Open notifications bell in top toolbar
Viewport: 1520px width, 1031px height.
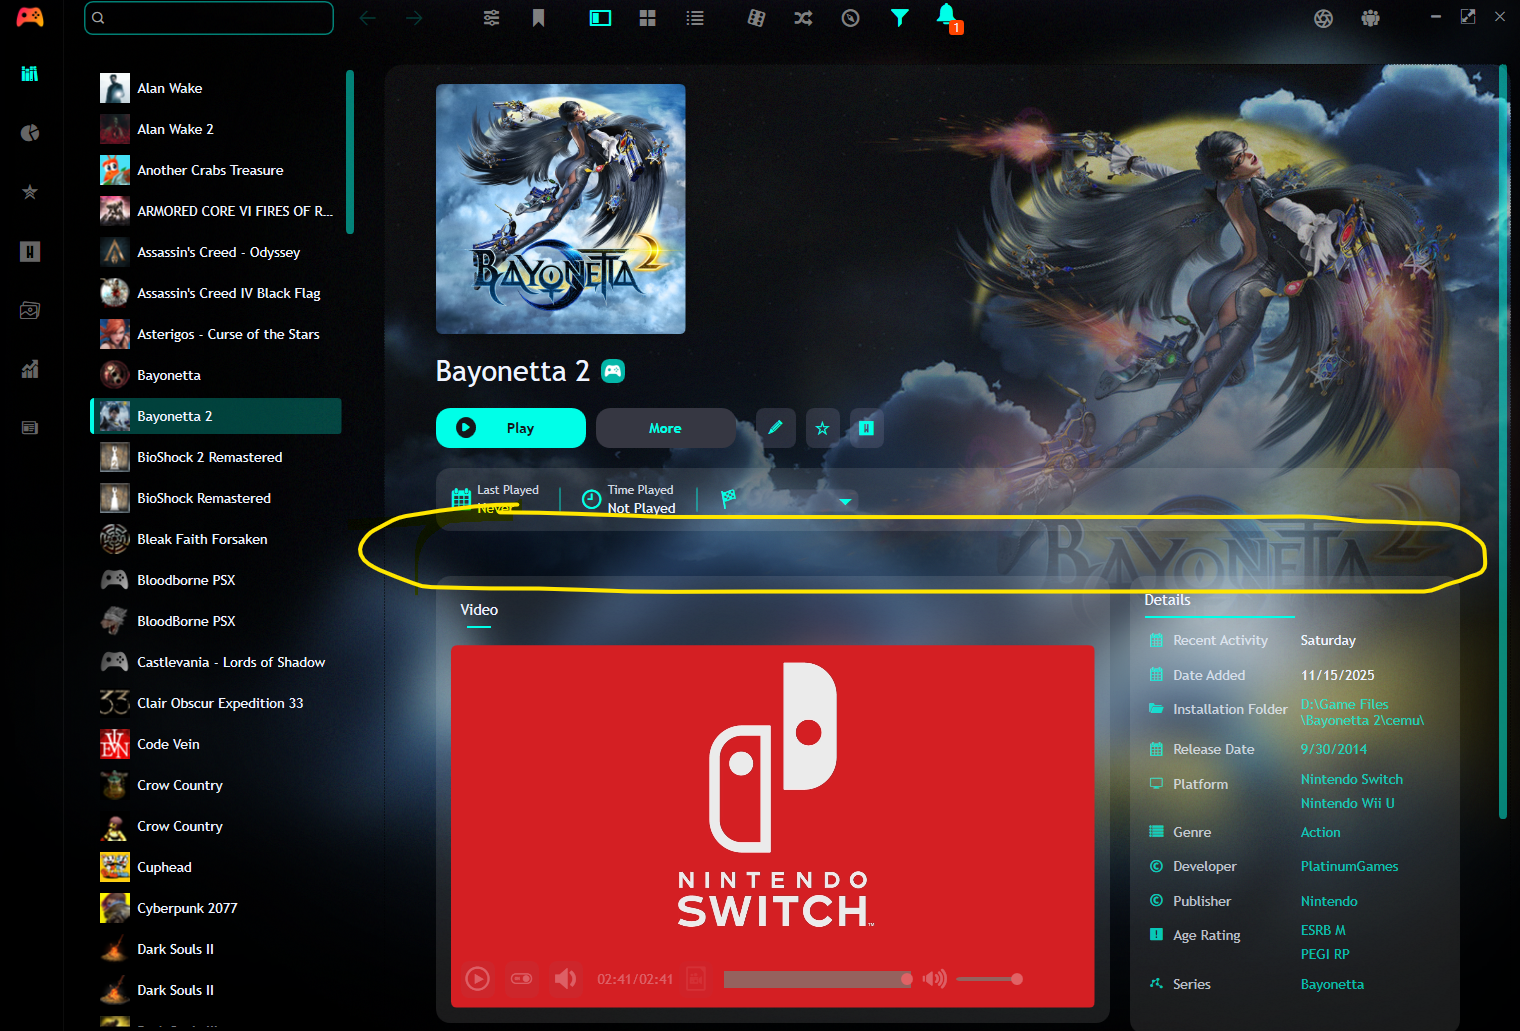tap(946, 15)
